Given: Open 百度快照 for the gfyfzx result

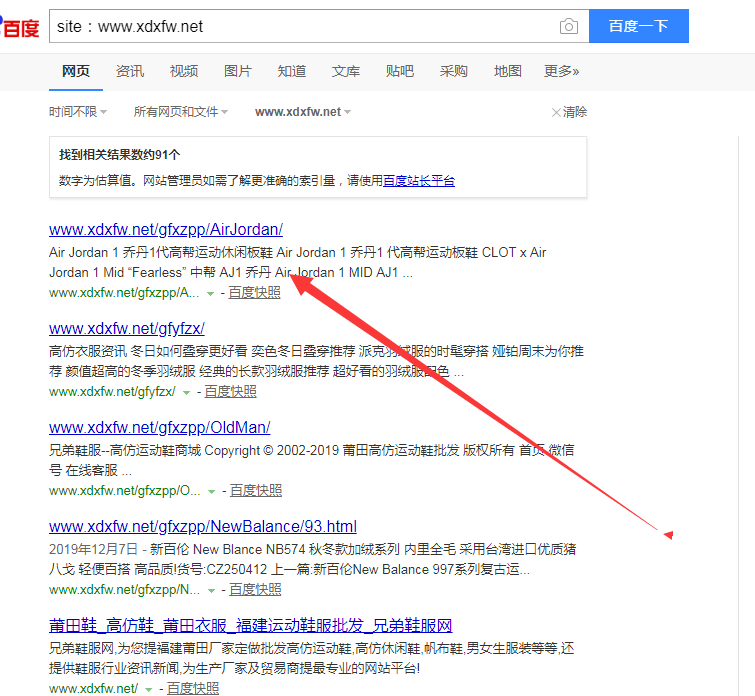Looking at the screenshot, I should pyautogui.click(x=231, y=392).
